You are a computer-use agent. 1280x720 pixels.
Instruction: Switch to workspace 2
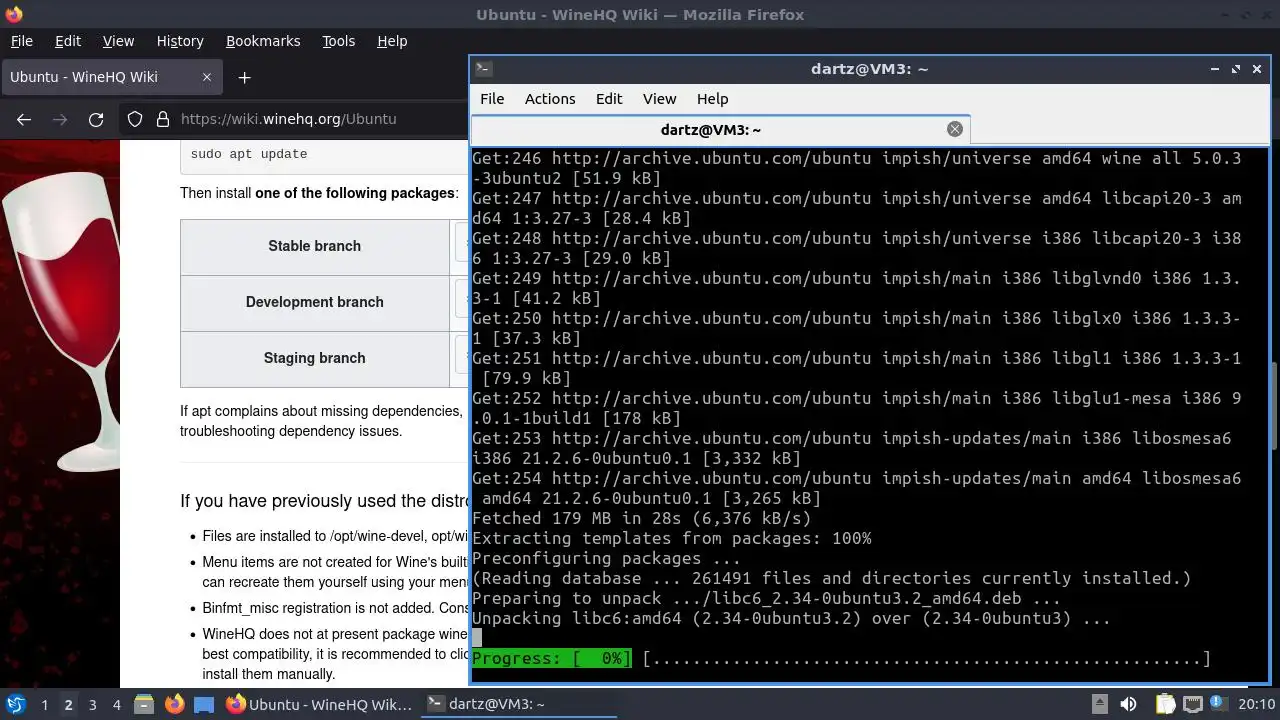pos(68,704)
